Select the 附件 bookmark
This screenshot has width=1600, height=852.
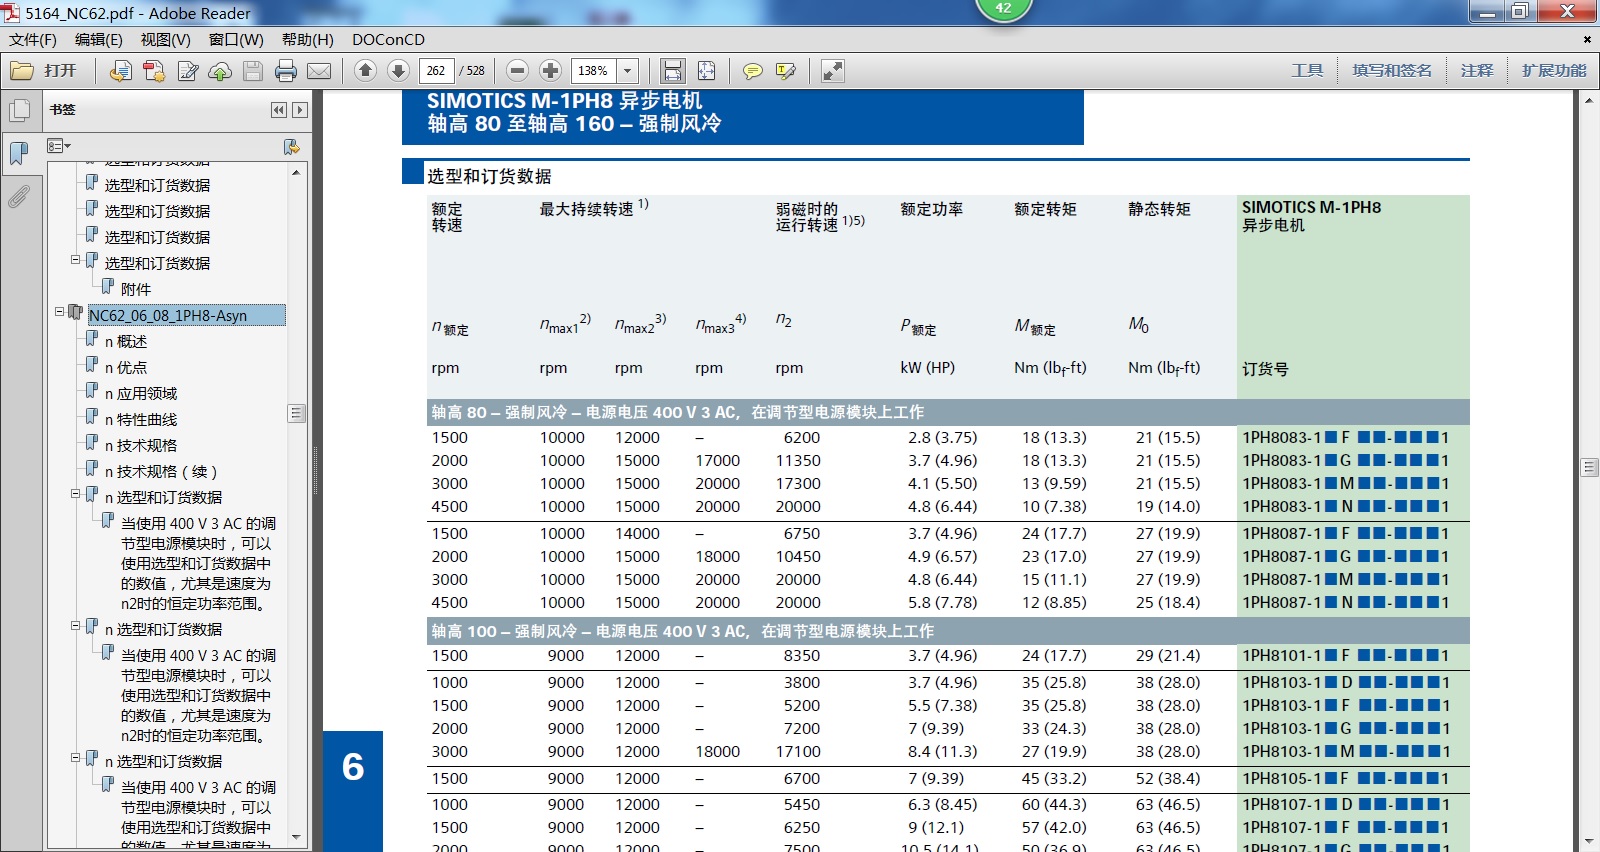click(x=135, y=290)
